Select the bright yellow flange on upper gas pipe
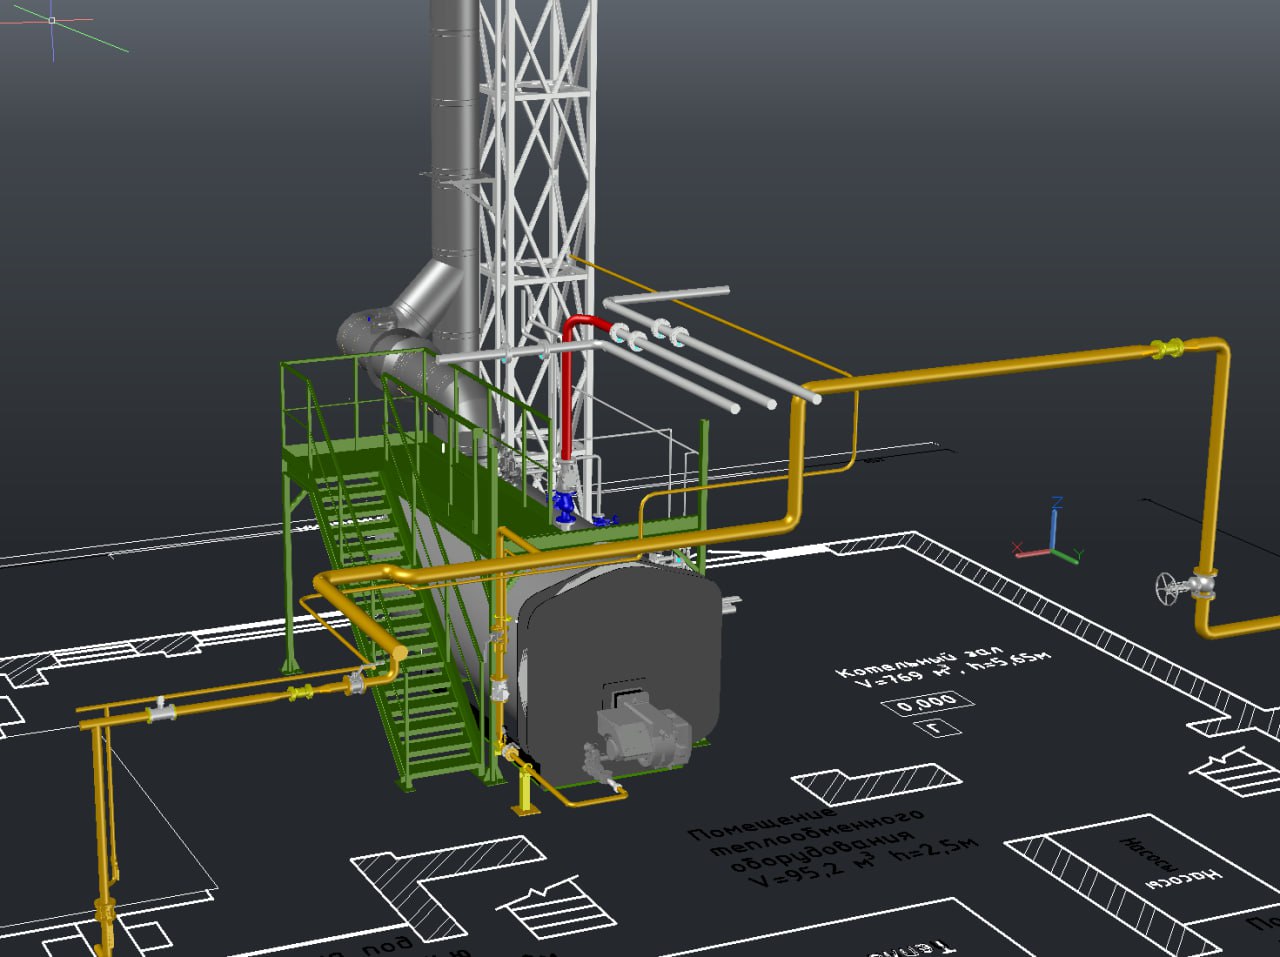The image size is (1280, 957). [1166, 349]
